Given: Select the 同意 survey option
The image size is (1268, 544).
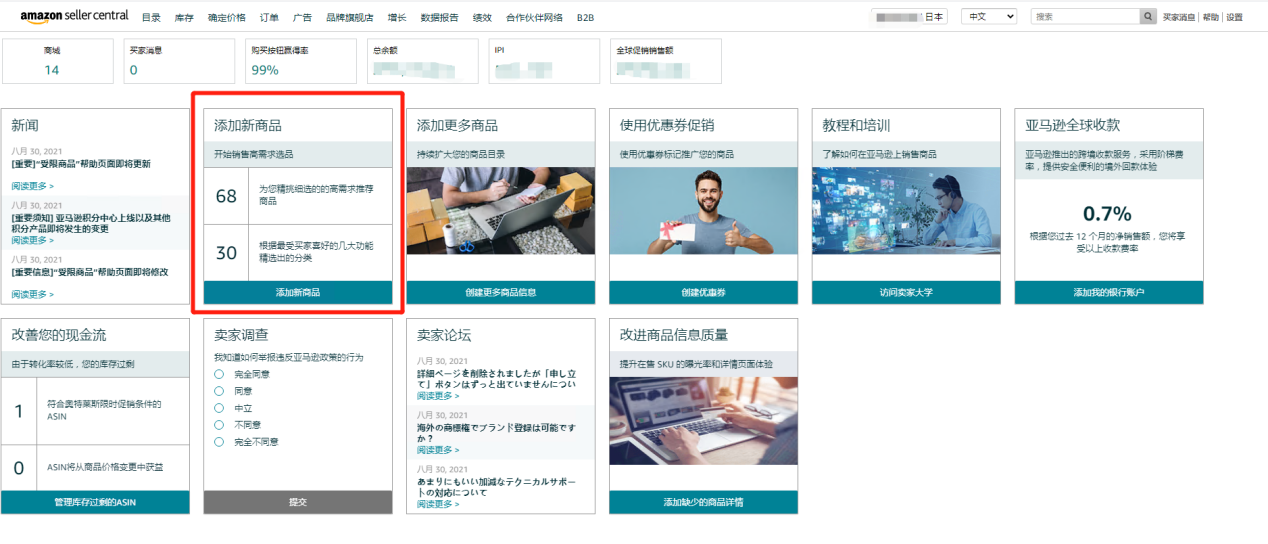Looking at the screenshot, I should click(x=219, y=391).
